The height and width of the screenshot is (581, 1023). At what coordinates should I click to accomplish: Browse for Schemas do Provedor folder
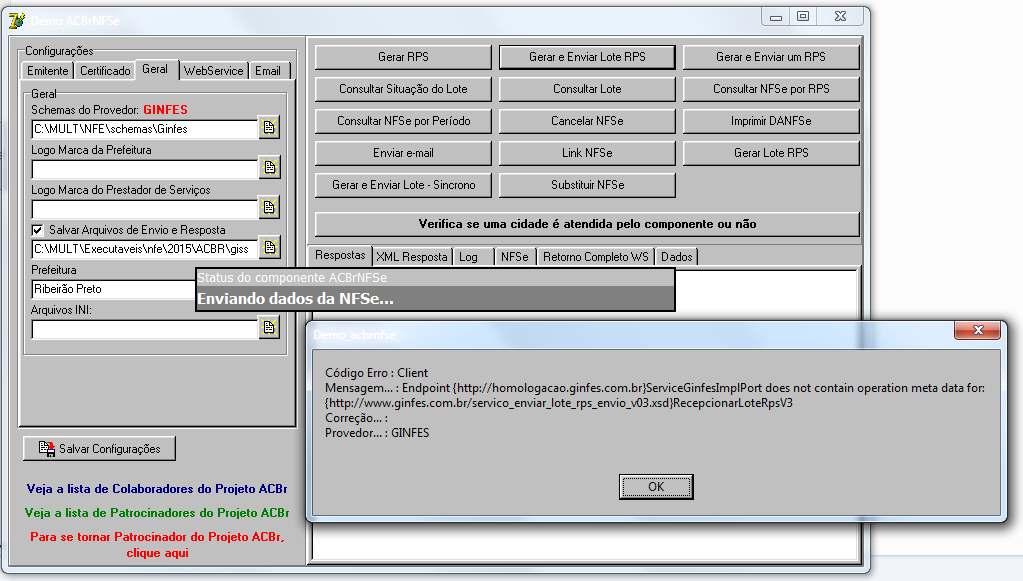pyautogui.click(x=269, y=128)
